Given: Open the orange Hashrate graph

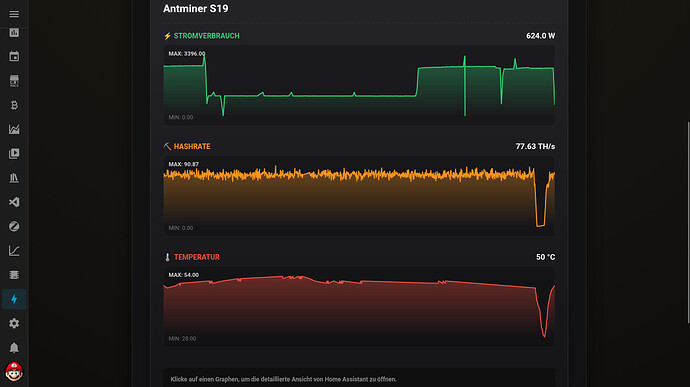Looking at the screenshot, I should [x=359, y=195].
